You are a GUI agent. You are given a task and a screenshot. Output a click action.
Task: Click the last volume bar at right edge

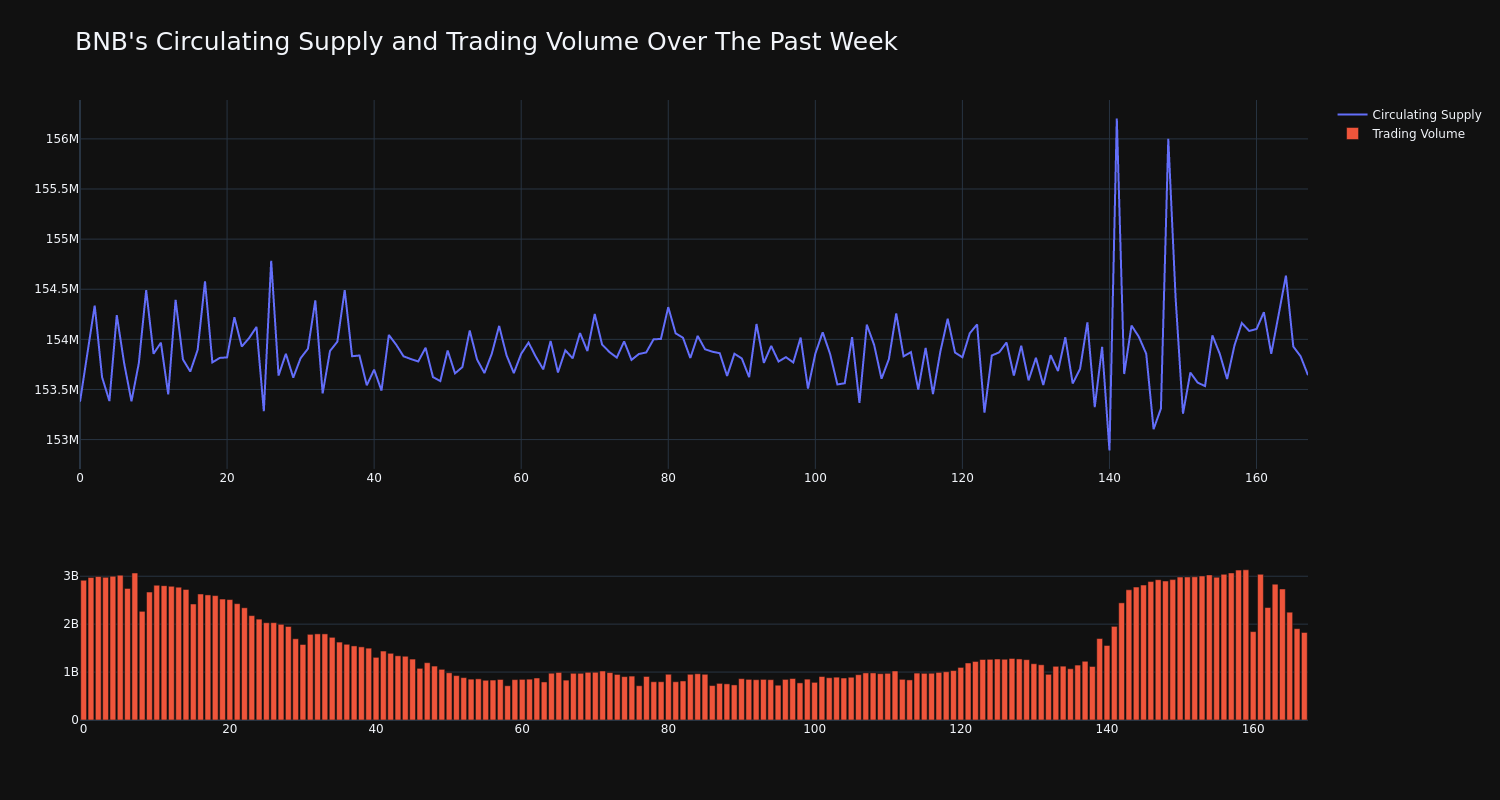point(1304,676)
